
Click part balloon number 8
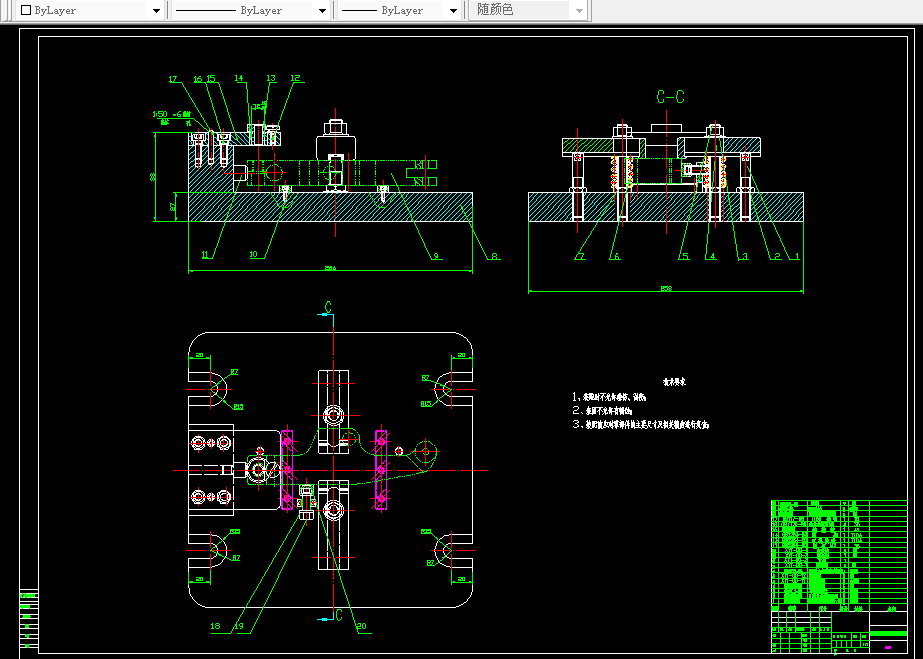click(494, 256)
